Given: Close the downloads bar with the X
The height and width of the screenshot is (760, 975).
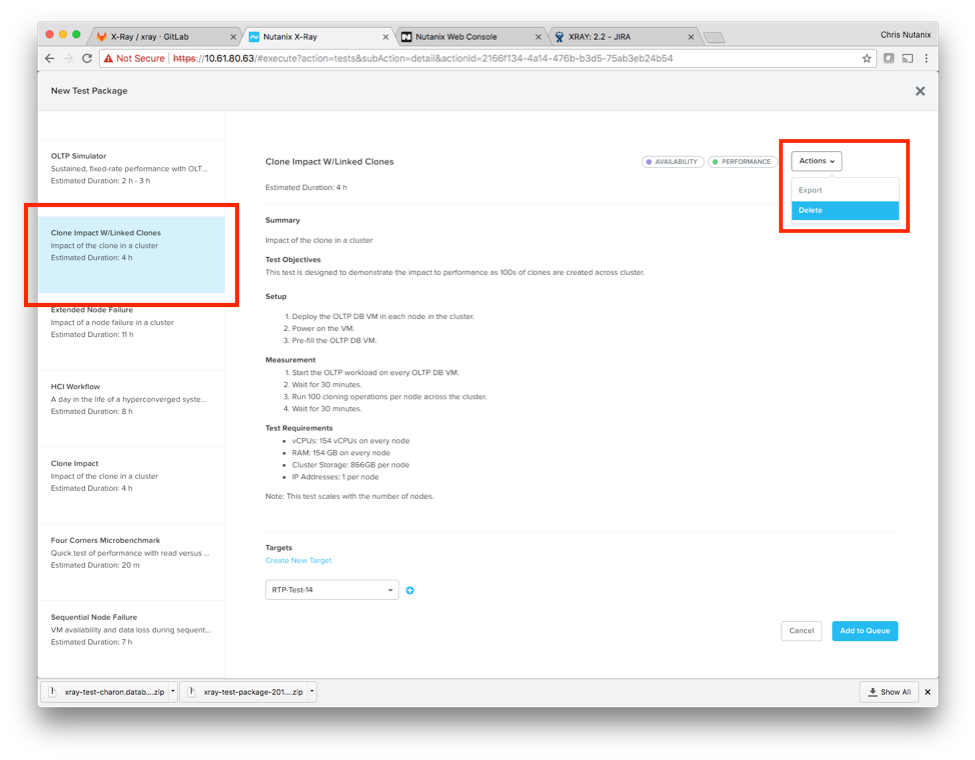Looking at the screenshot, I should click(x=927, y=692).
